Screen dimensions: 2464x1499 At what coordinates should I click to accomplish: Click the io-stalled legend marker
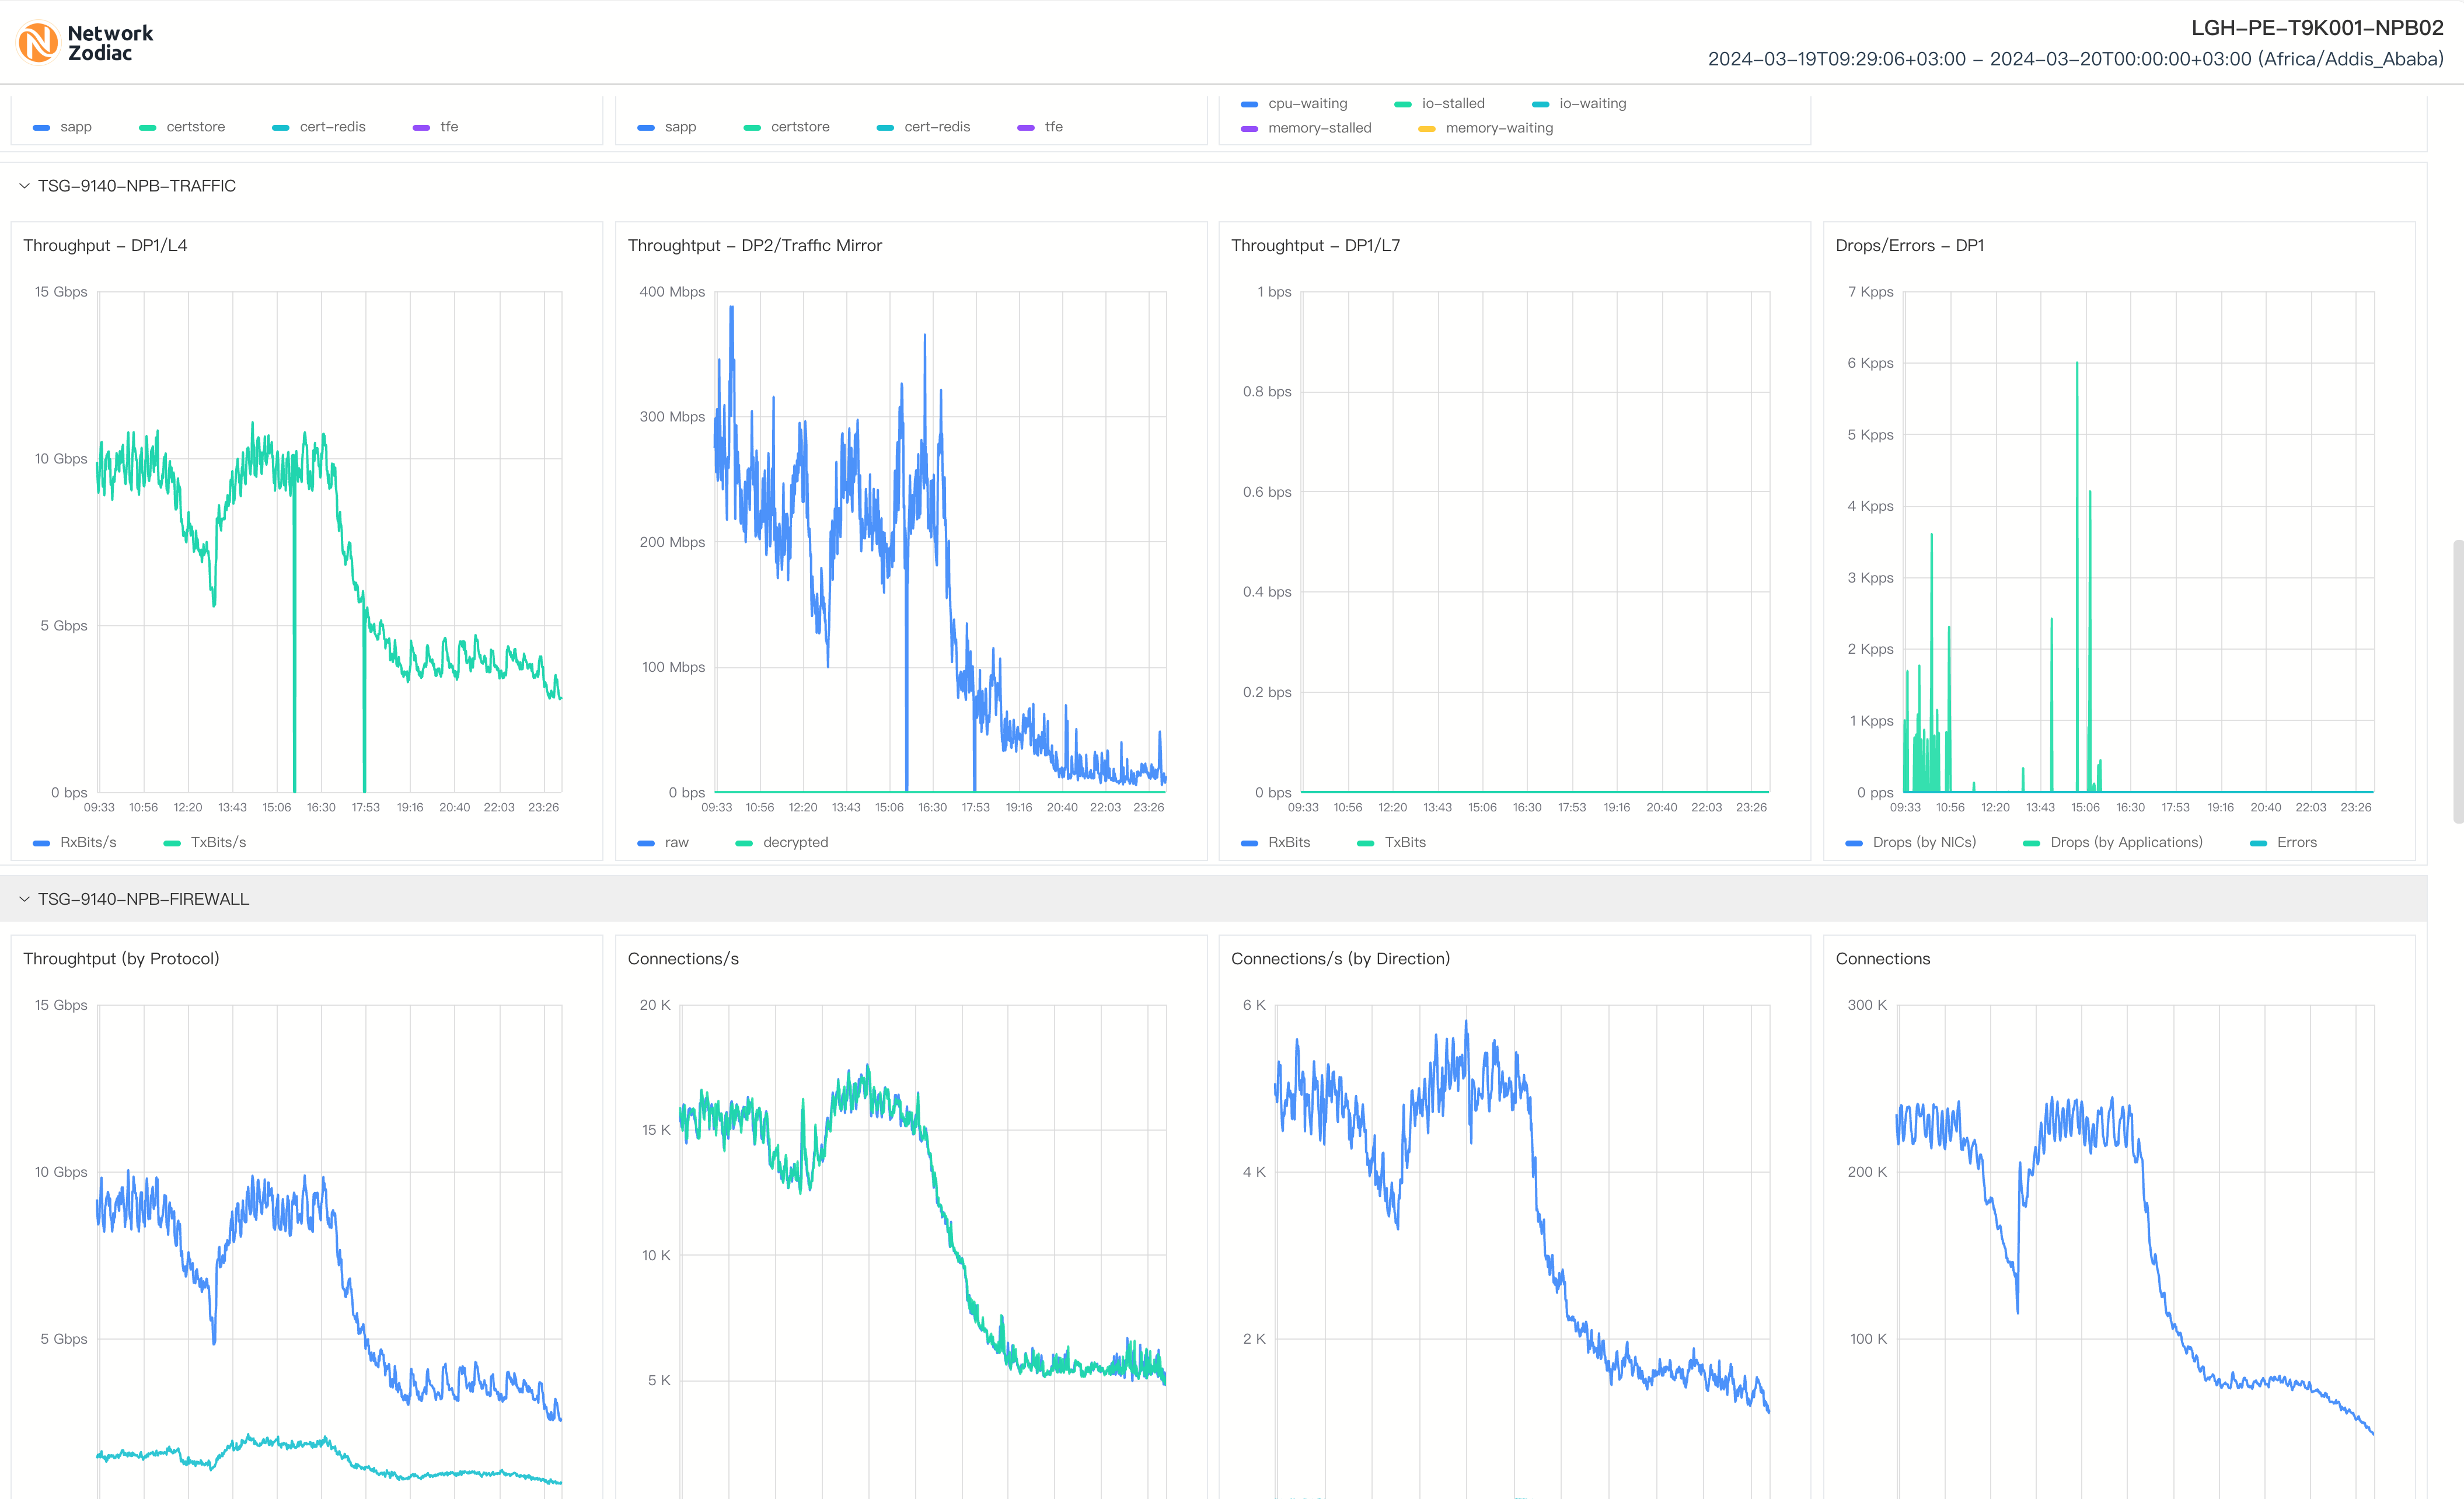[x=1403, y=104]
